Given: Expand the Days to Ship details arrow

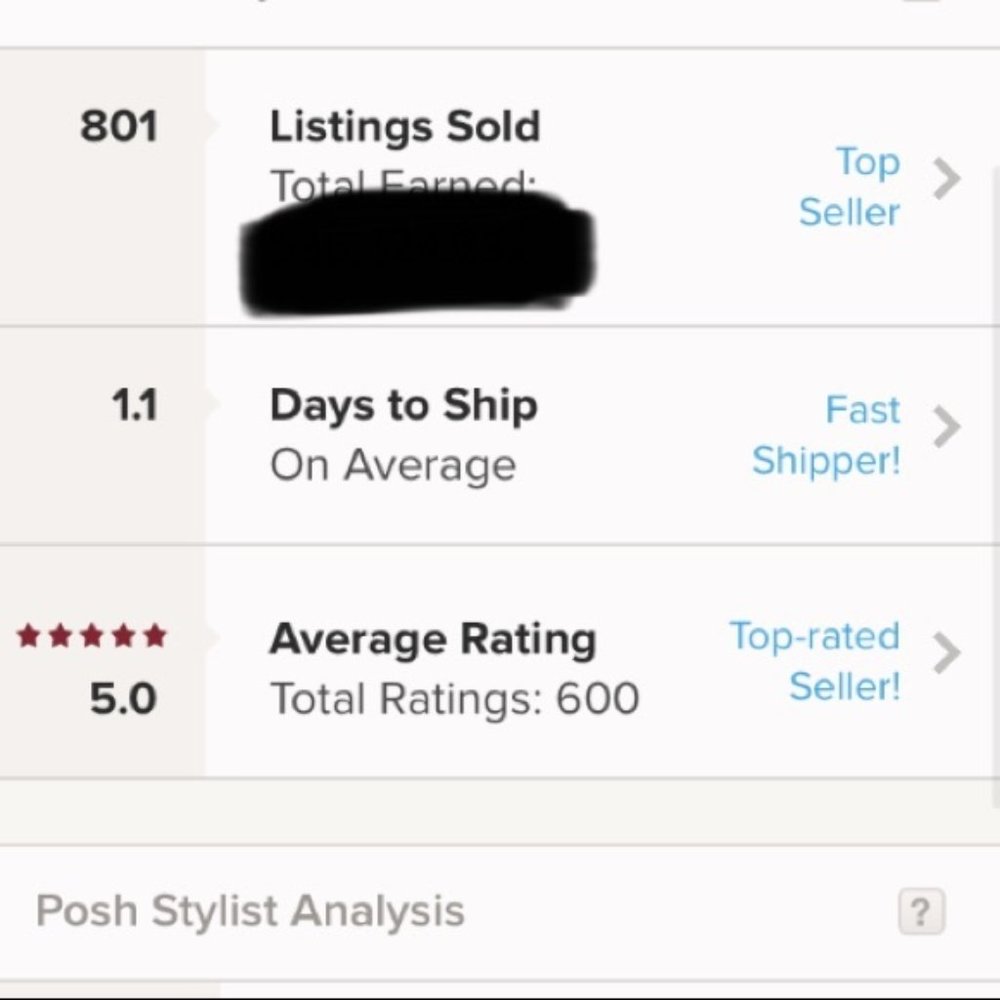Looking at the screenshot, I should click(x=944, y=427).
